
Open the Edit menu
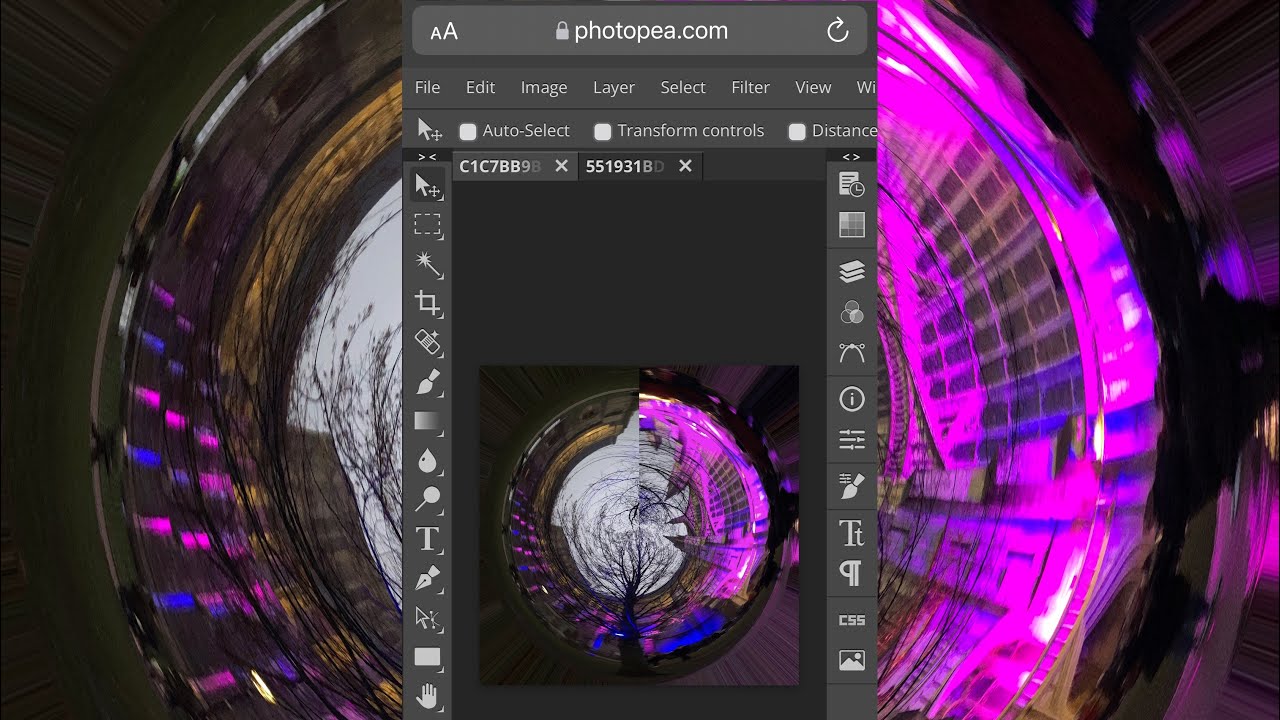pos(480,87)
